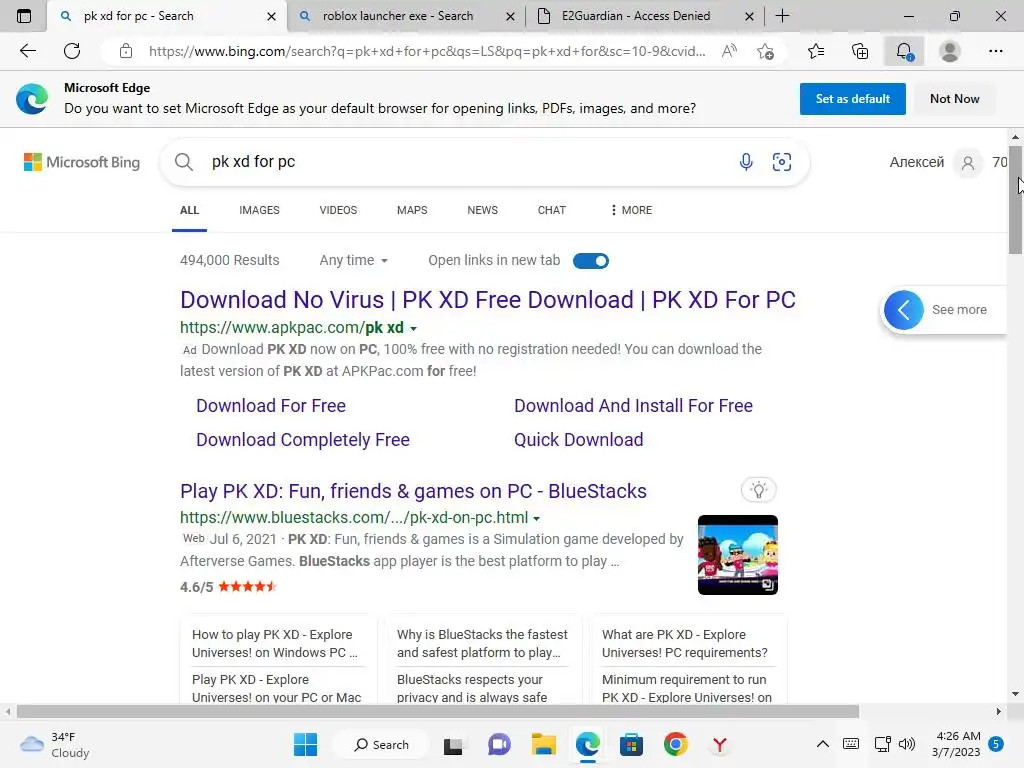Open File Explorer from the taskbar
1024x768 pixels.
tap(543, 744)
